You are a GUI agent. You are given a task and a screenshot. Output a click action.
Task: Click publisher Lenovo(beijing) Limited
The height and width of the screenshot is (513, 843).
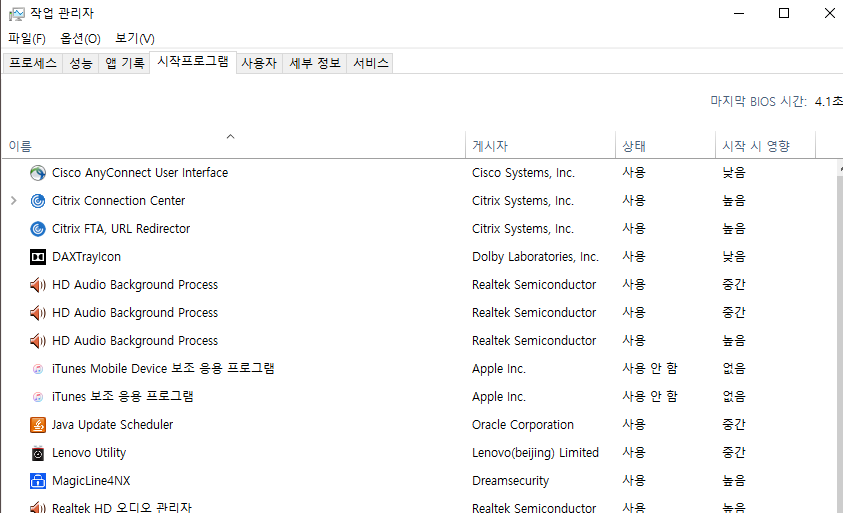pyautogui.click(x=535, y=453)
